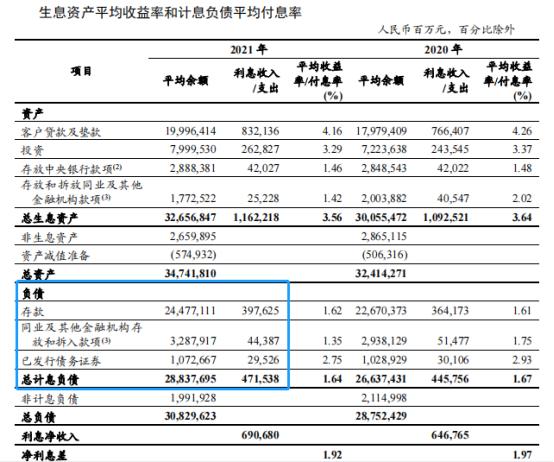The height and width of the screenshot is (462, 554).
Task: Click 总生息资产 bold row label
Action: coord(49,218)
